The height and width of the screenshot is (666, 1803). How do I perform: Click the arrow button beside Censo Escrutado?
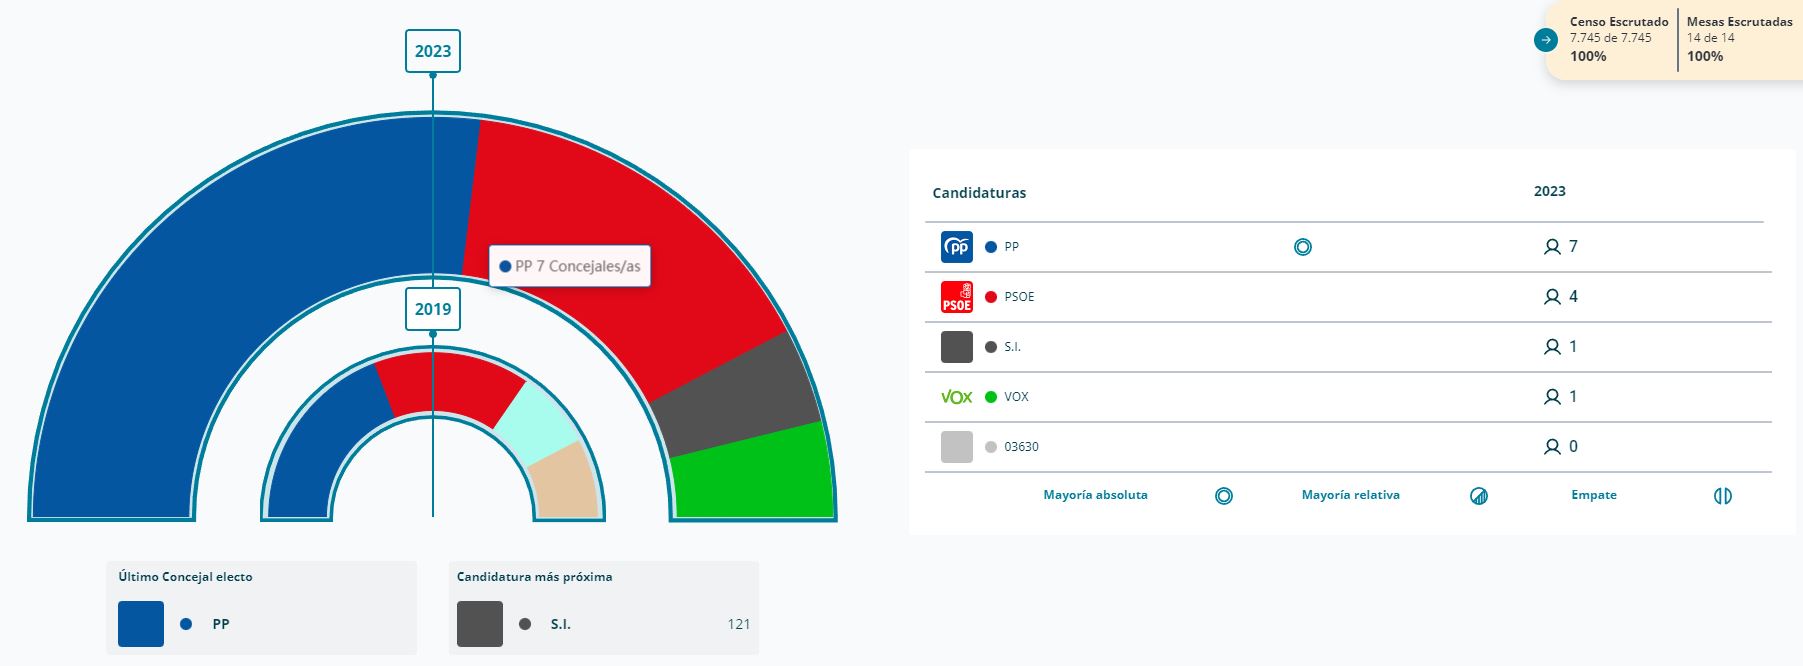(1546, 40)
